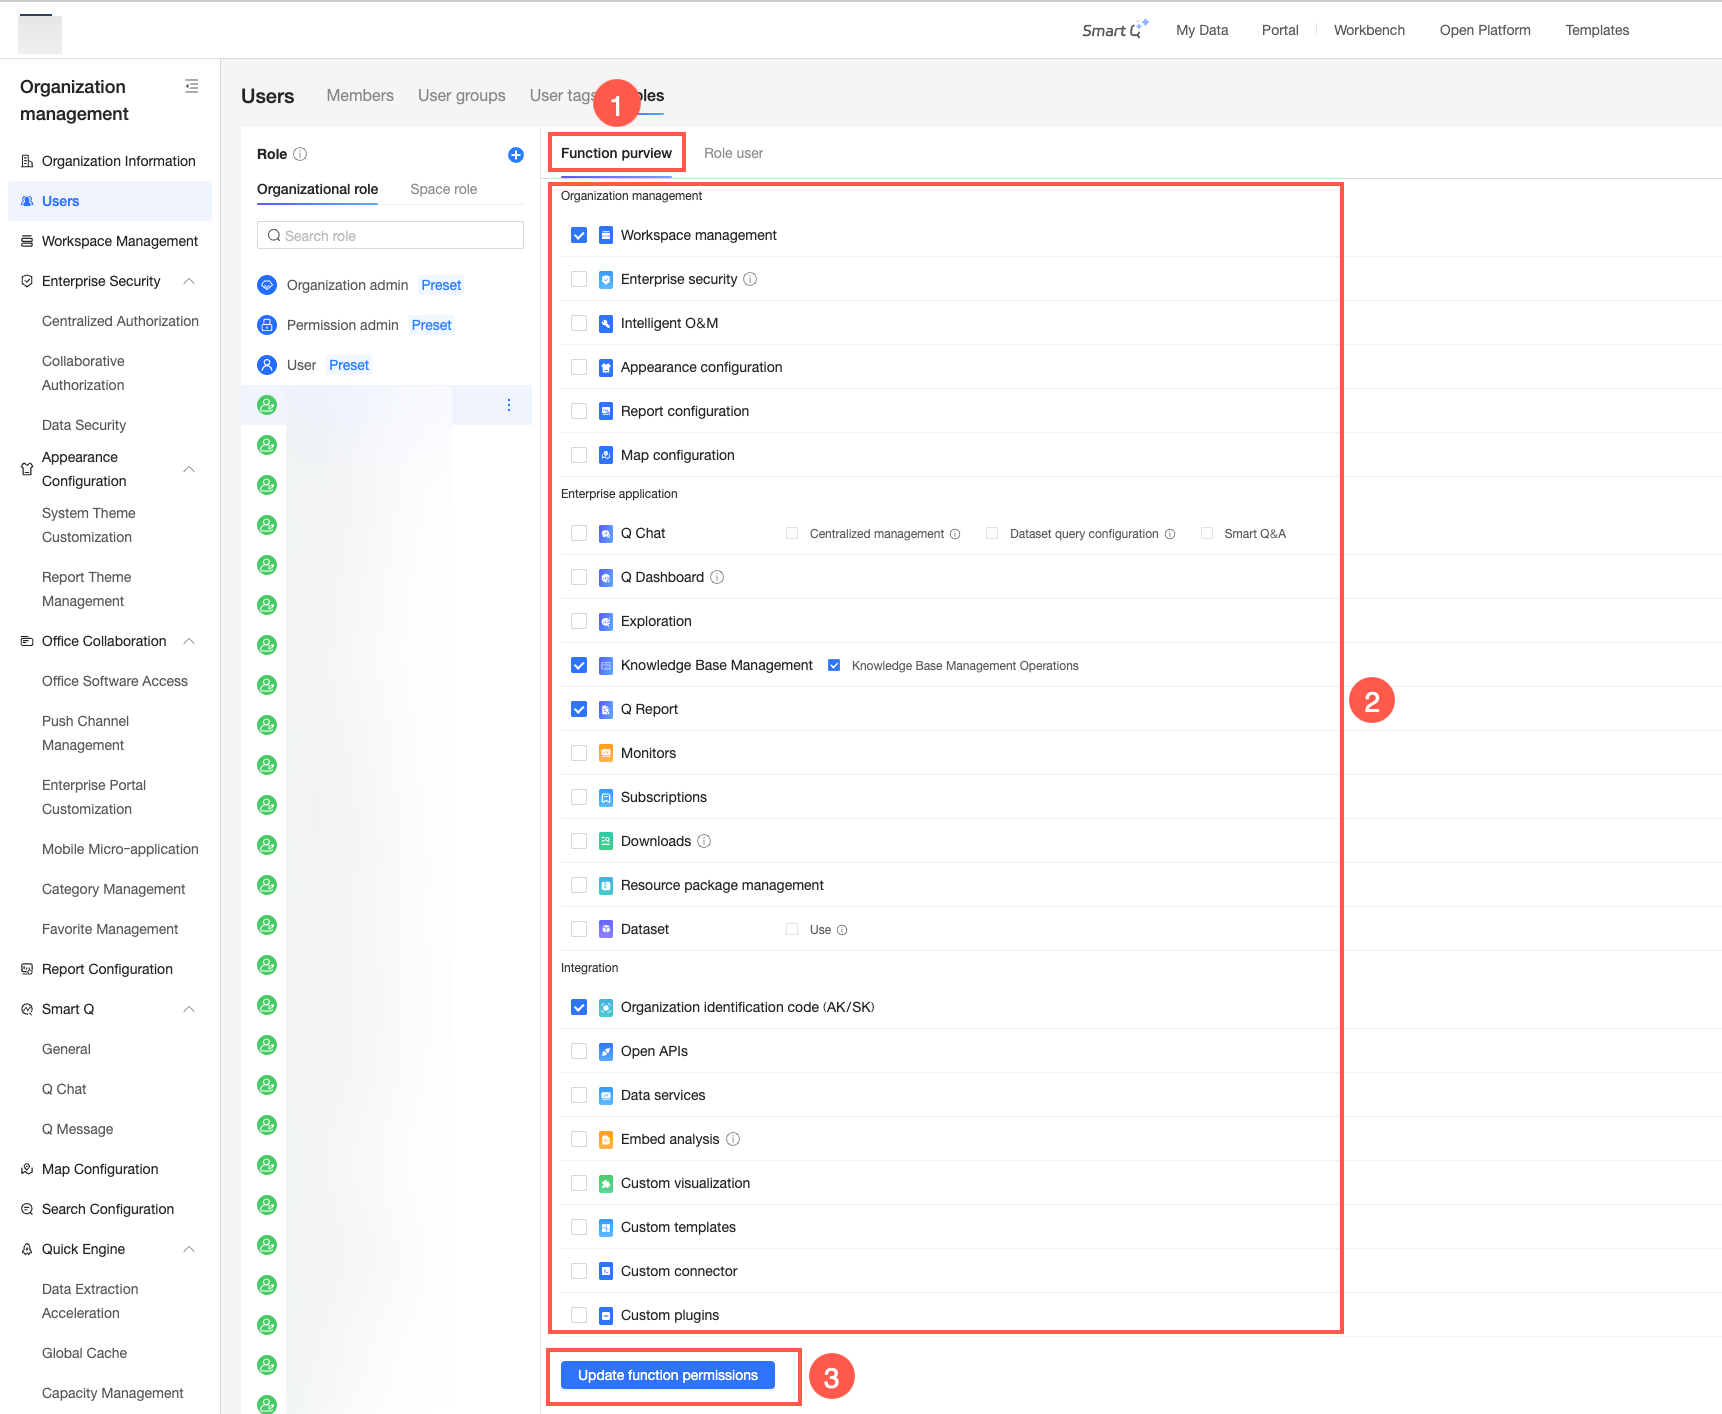Uncheck Organization identification code checkbox
Viewport: 1722px width, 1414px height.
579,1007
